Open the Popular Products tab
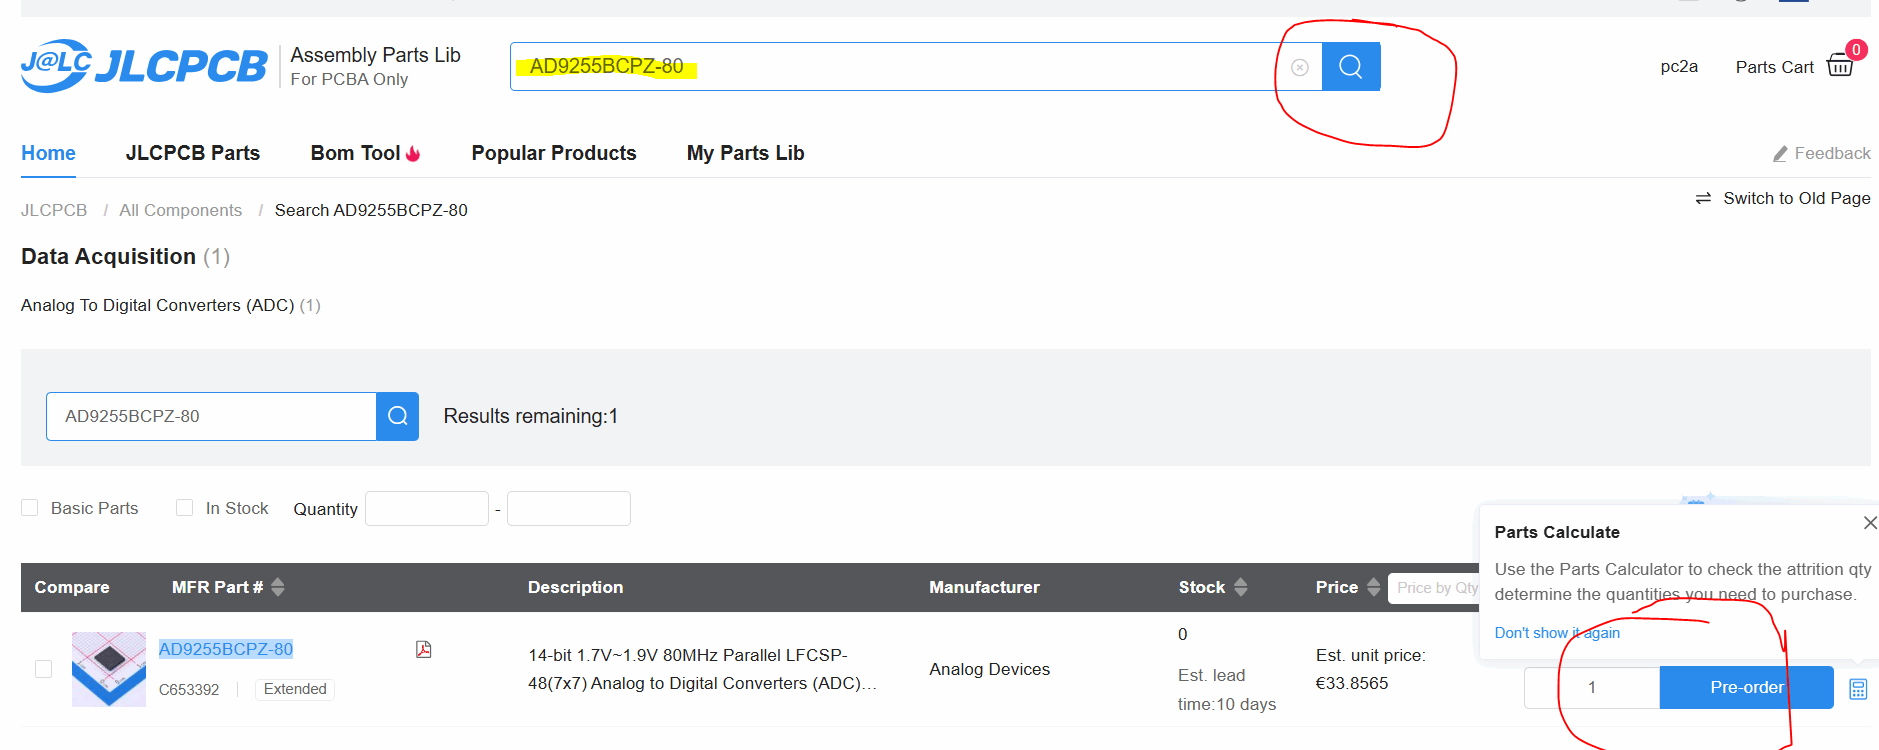1879x750 pixels. [554, 153]
